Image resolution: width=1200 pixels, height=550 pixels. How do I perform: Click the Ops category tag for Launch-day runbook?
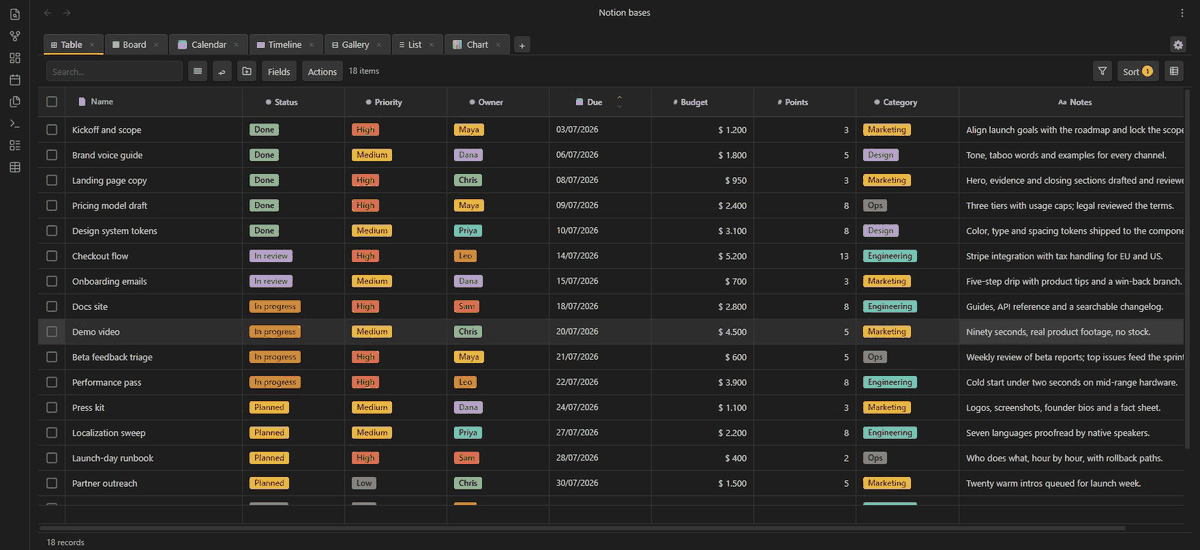point(875,458)
